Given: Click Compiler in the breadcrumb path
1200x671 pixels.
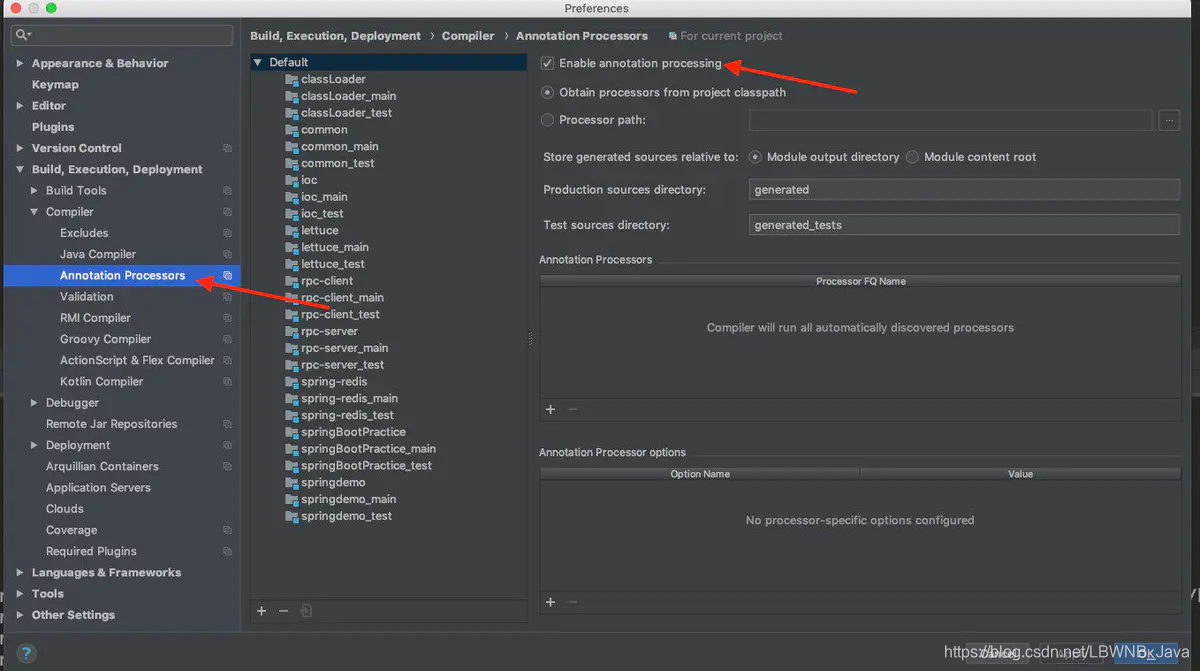Looking at the screenshot, I should 468,36.
